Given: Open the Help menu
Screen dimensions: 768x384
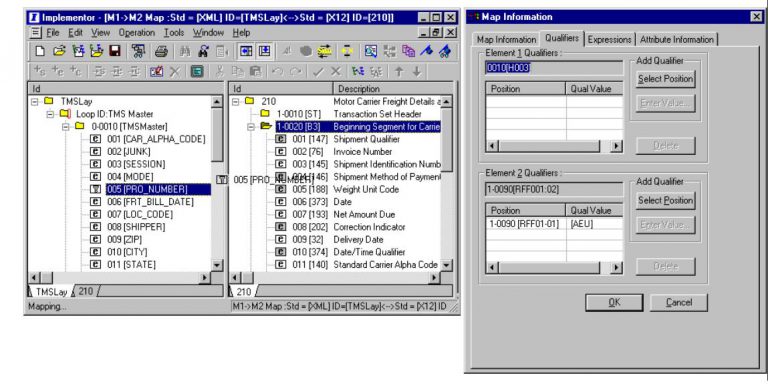Looking at the screenshot, I should click(241, 33).
